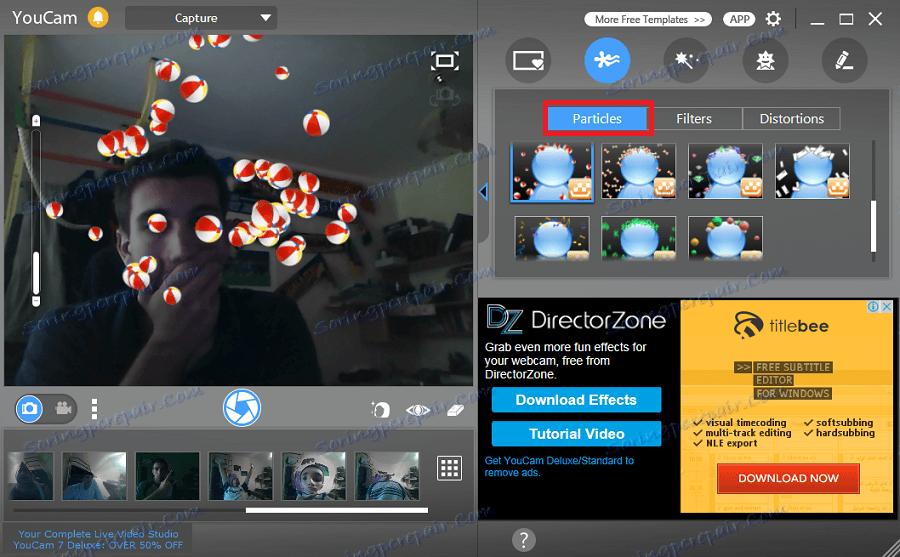This screenshot has width=900, height=557.
Task: Select the music notes particle effect
Action: [552, 238]
